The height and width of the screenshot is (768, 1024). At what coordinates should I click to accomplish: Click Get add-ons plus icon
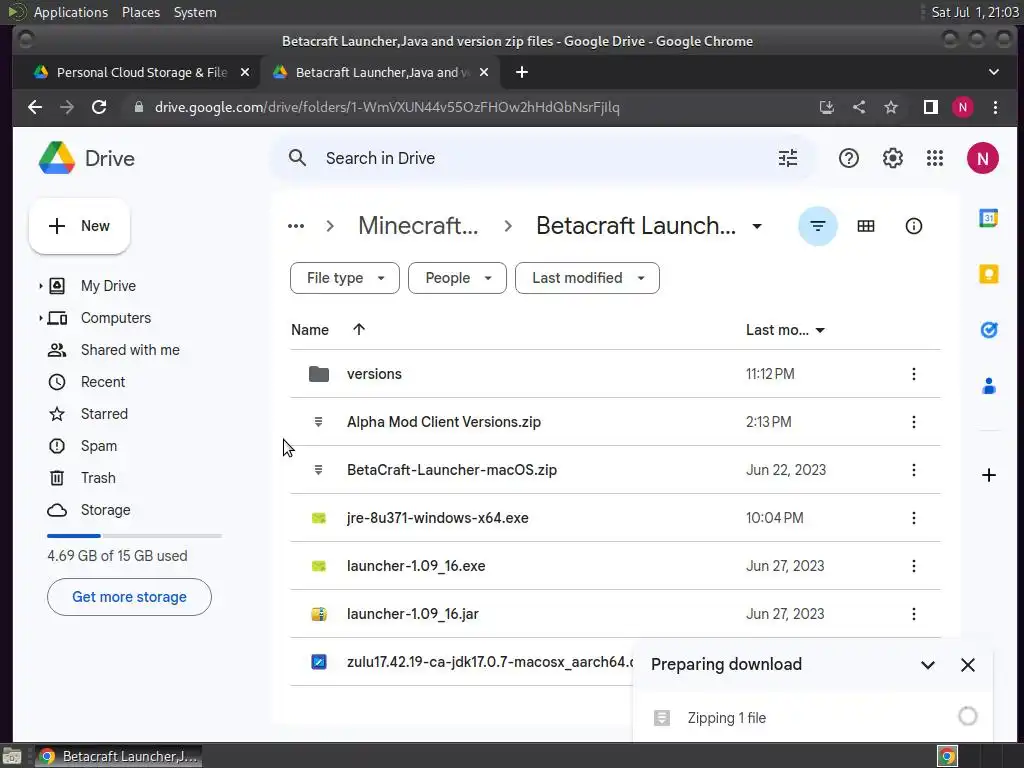[x=988, y=475]
